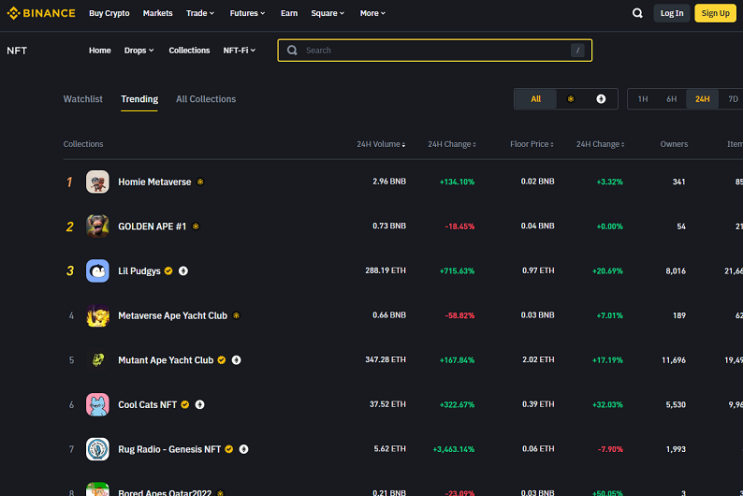The width and height of the screenshot is (743, 496).
Task: Set time range to 1H
Action: 643,99
